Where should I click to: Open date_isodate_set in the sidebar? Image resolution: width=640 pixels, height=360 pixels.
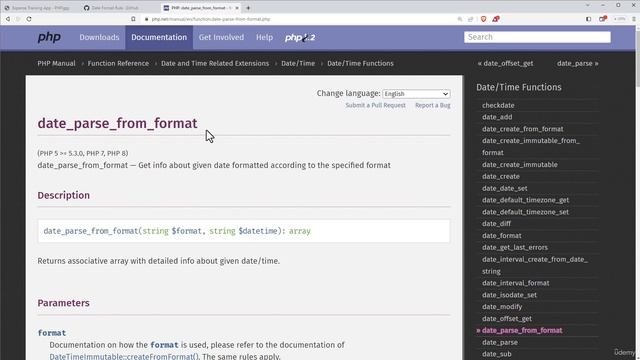click(x=509, y=295)
